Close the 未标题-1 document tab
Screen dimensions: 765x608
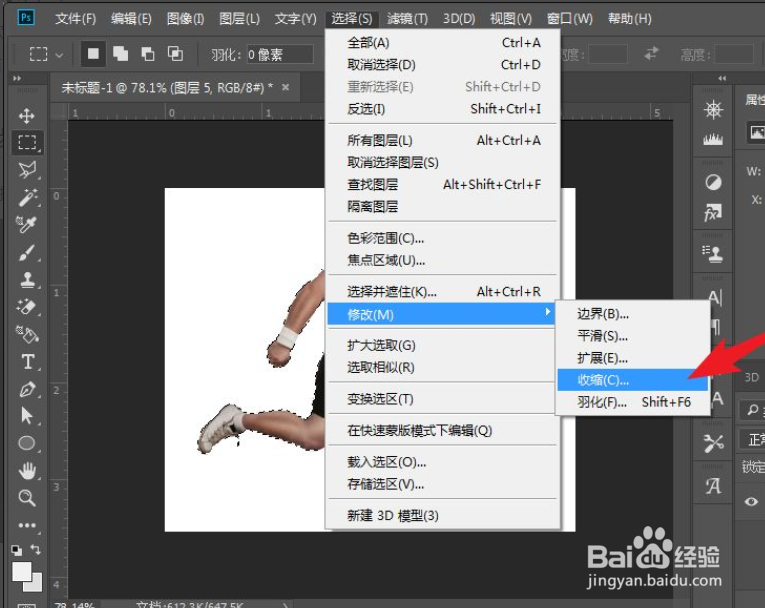[x=285, y=87]
